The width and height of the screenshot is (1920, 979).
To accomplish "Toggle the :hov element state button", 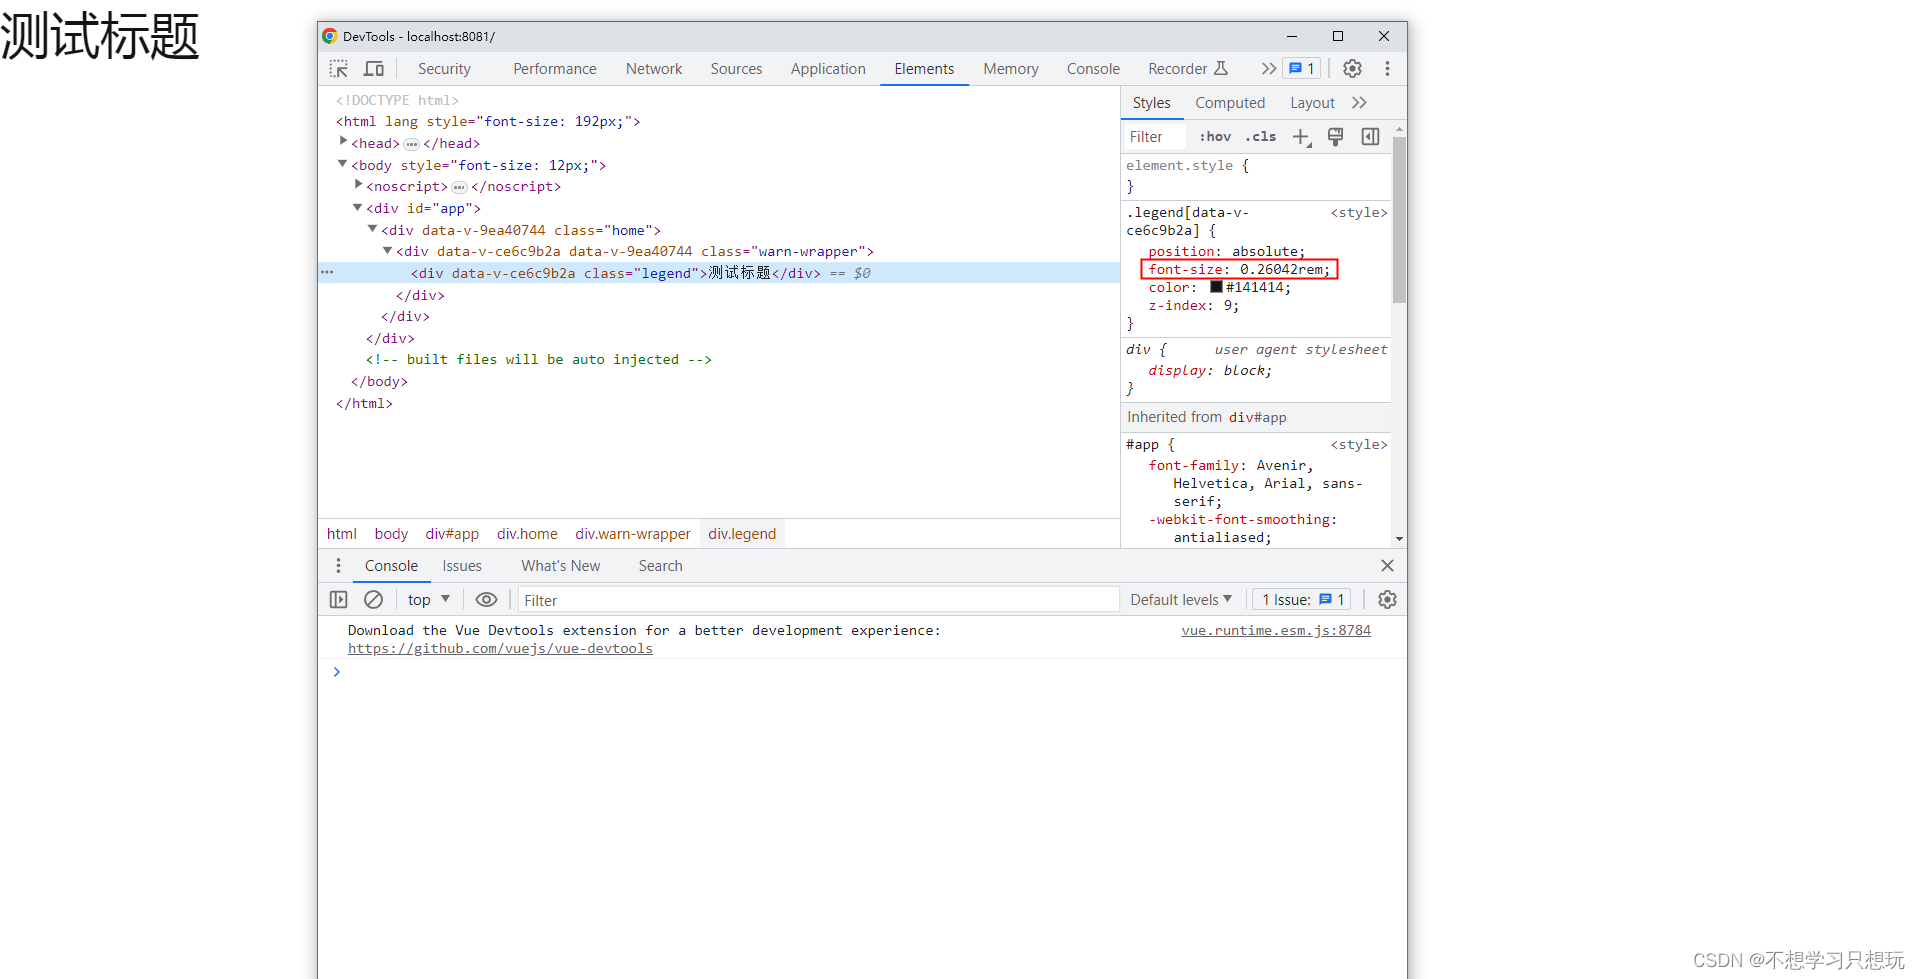I will (1215, 137).
